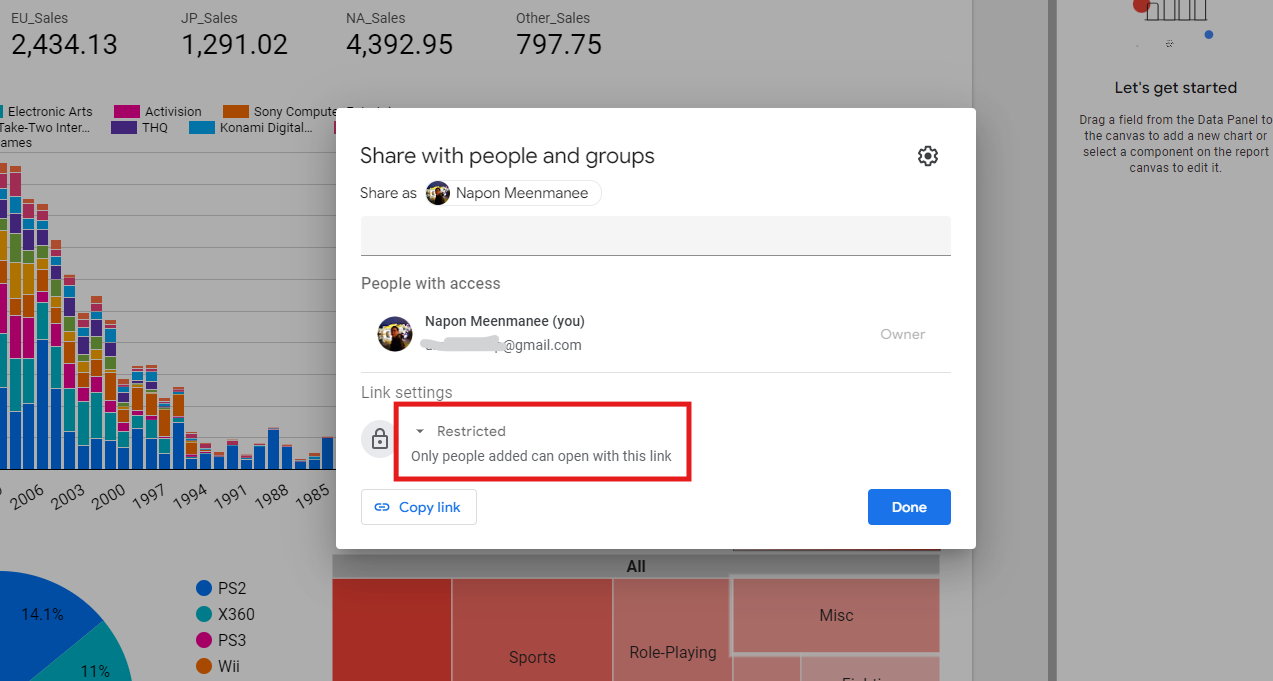This screenshot has height=681, width=1273.
Task: Click the chain icon on Copy link
Action: 382,507
